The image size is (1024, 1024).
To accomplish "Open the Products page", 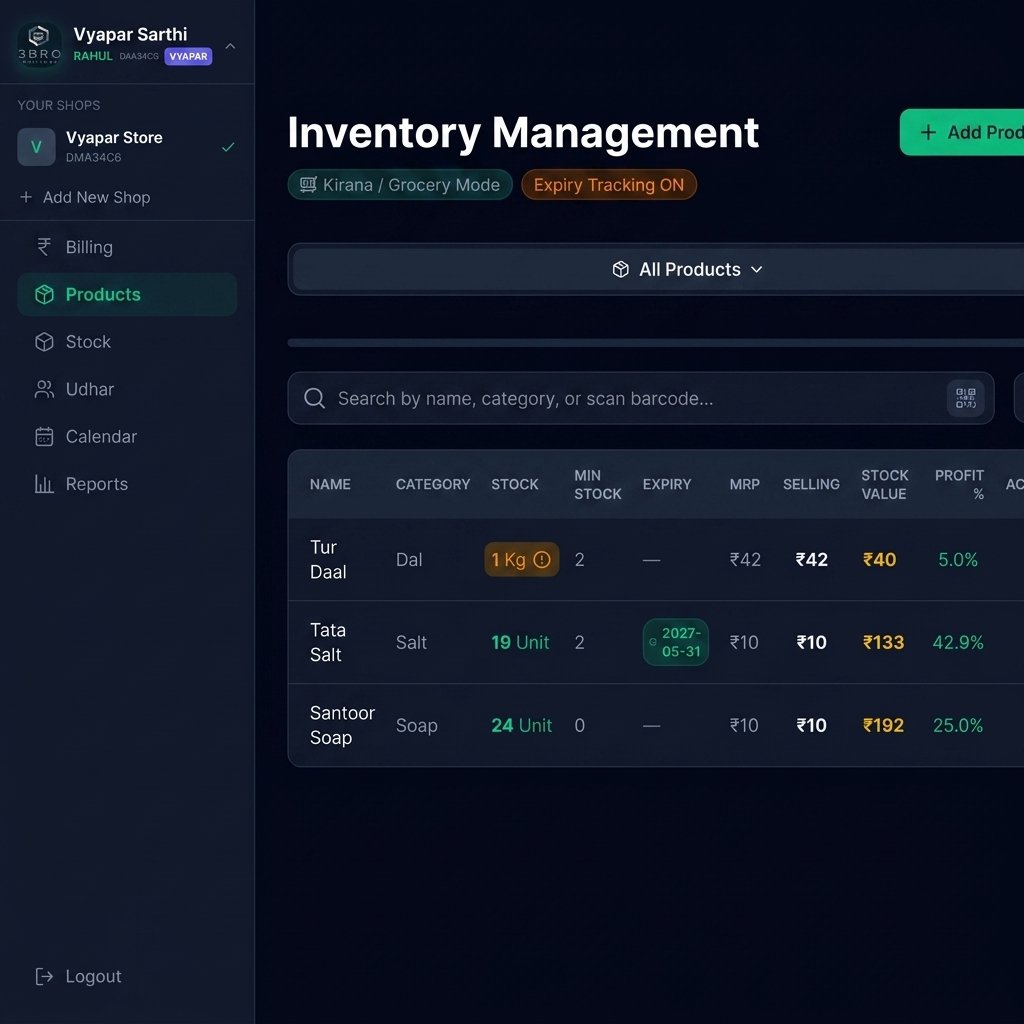I will click(x=127, y=295).
